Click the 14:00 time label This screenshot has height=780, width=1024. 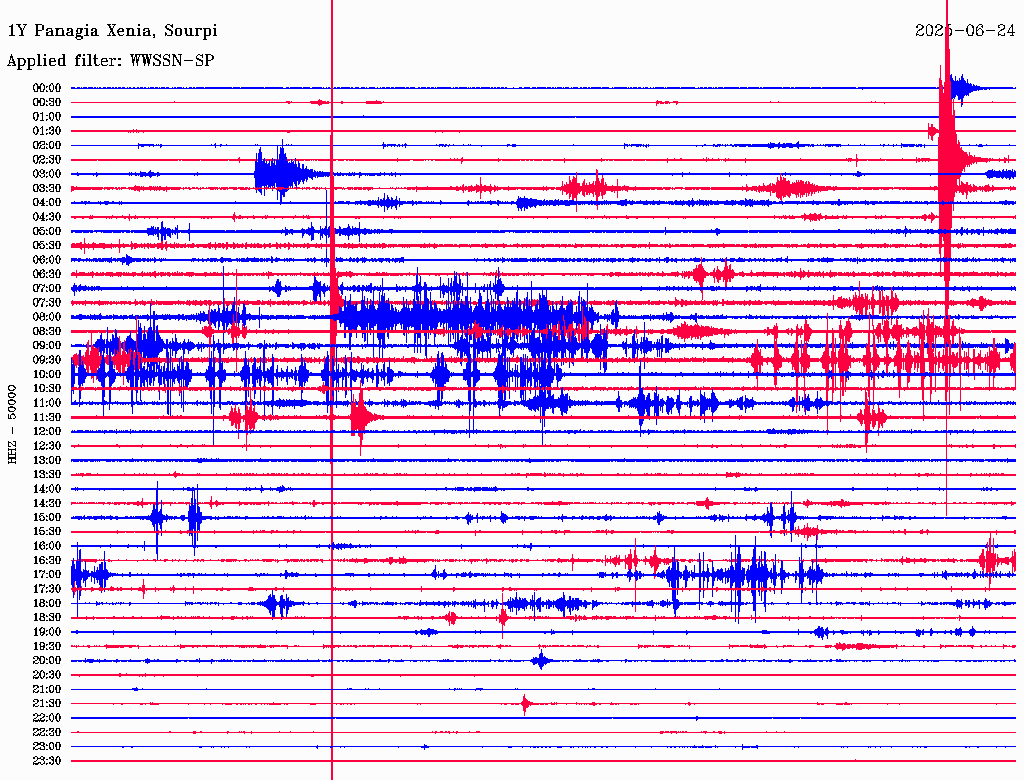(47, 489)
